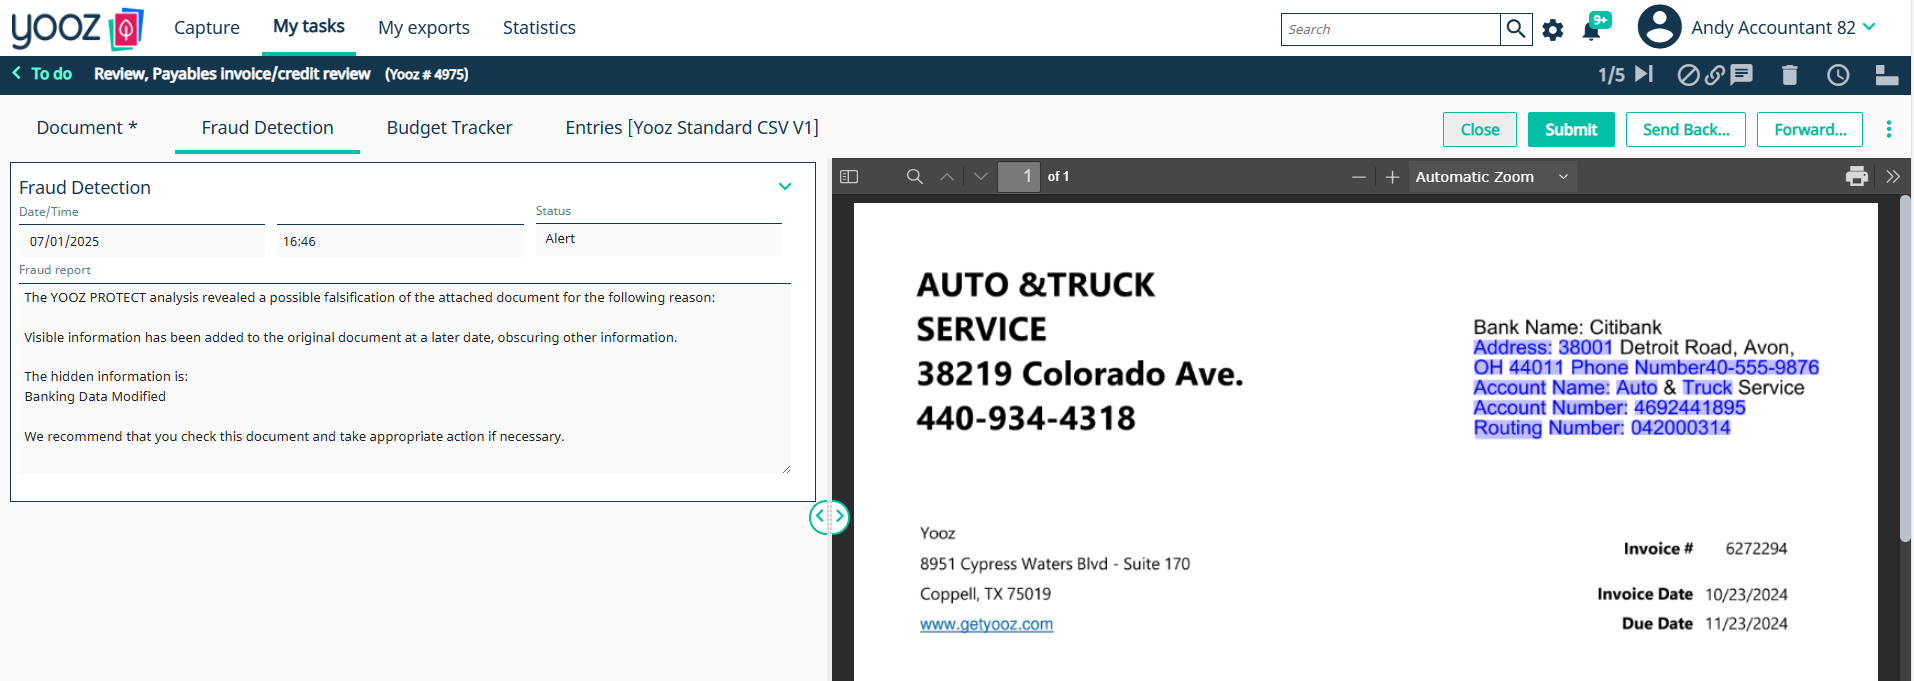Open the Statistics menu
Viewport: 1914px width, 681px height.
pos(539,28)
